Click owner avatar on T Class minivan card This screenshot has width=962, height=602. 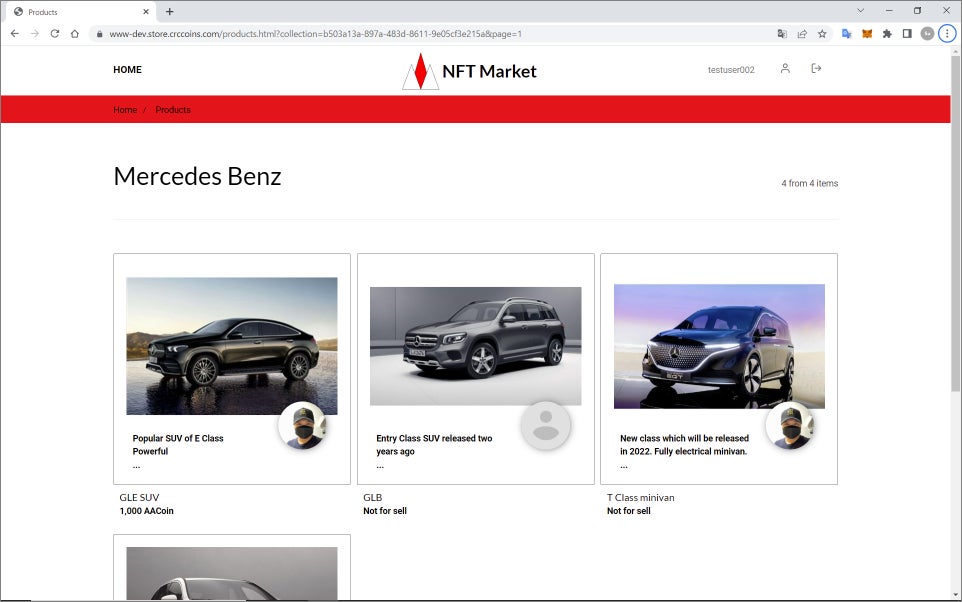[x=790, y=425]
